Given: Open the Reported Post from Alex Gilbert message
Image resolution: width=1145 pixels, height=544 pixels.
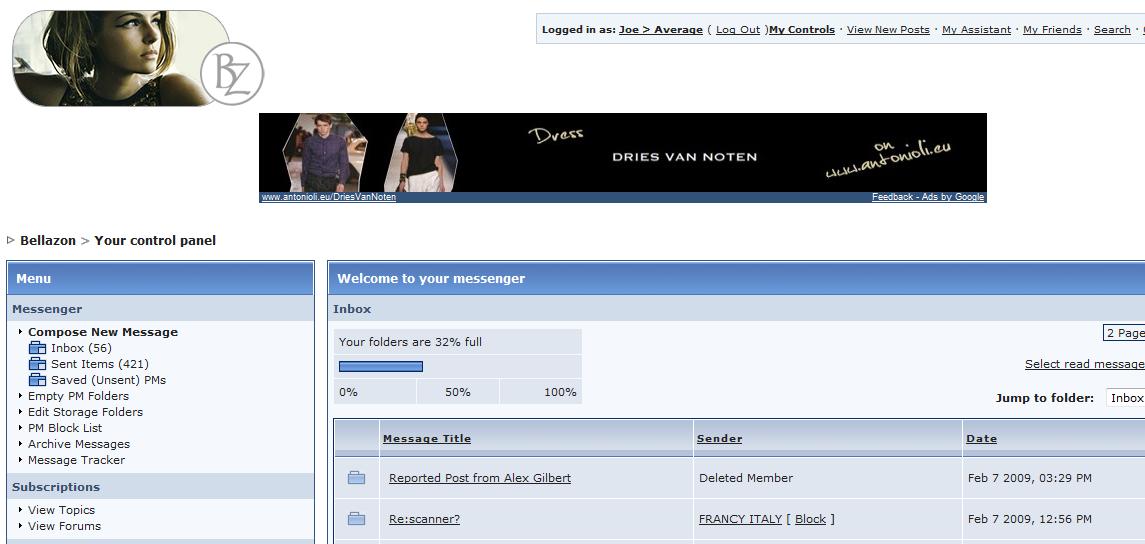Looking at the screenshot, I should coord(480,478).
